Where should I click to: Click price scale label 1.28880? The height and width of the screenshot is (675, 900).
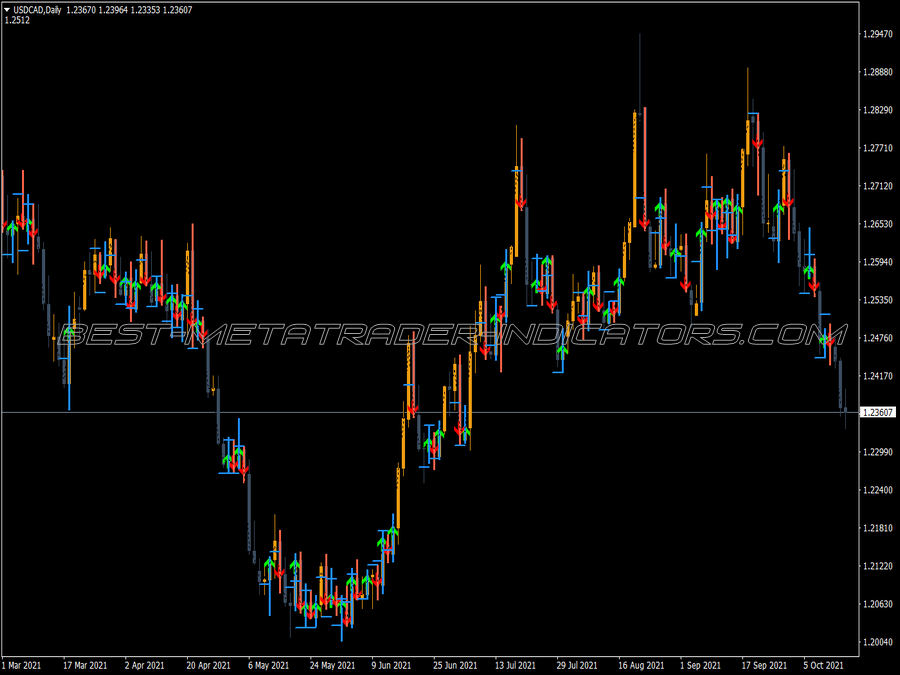point(878,72)
